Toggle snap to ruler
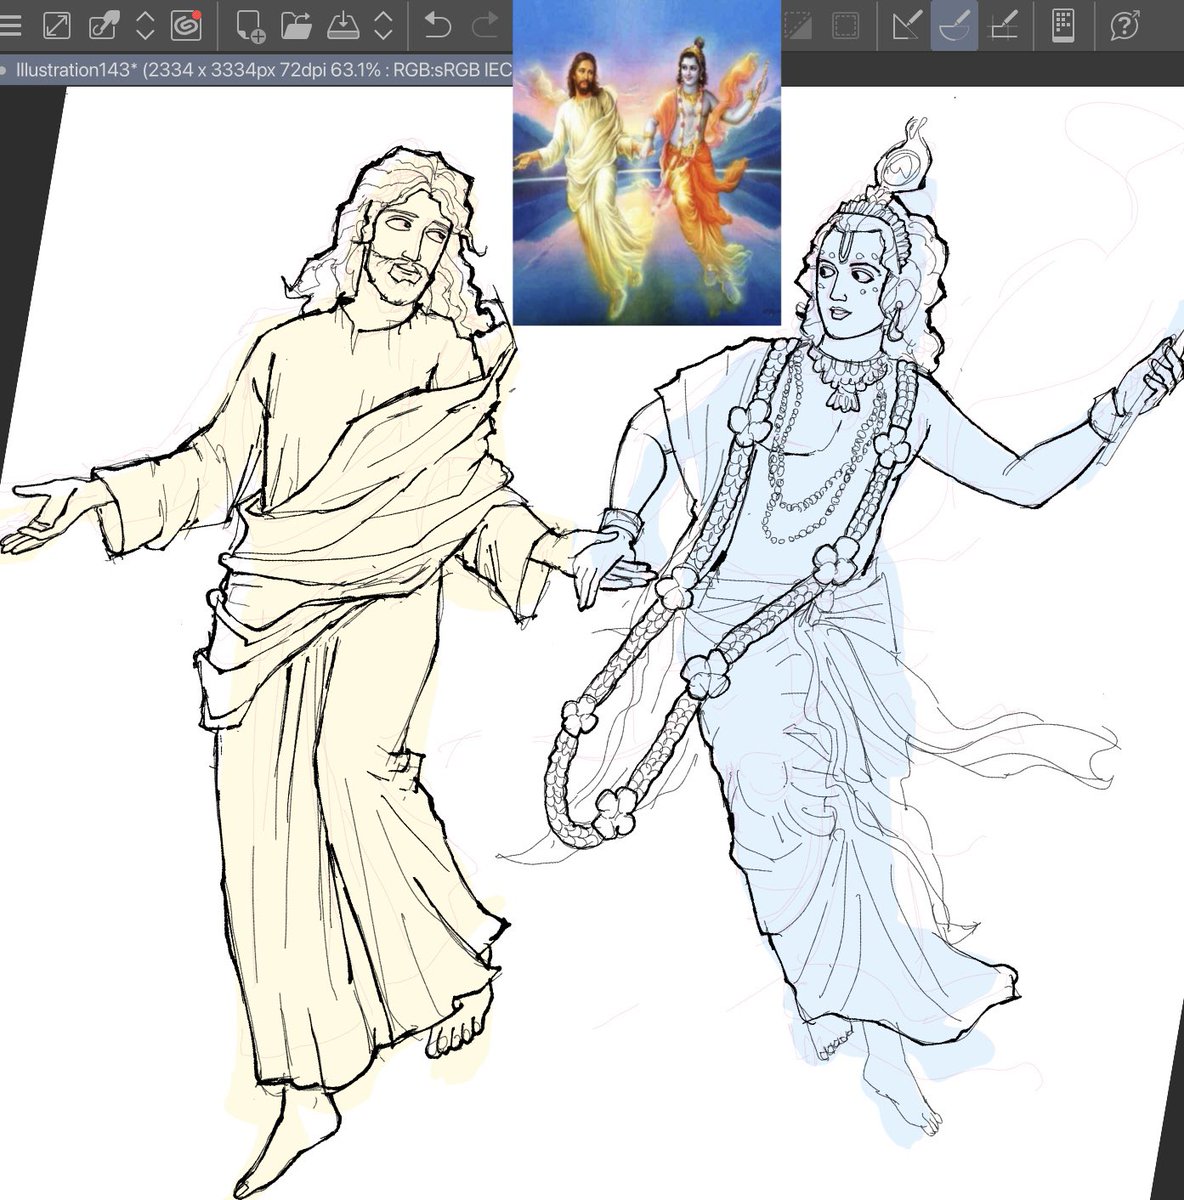Image resolution: width=1184 pixels, height=1200 pixels. pos(906,25)
